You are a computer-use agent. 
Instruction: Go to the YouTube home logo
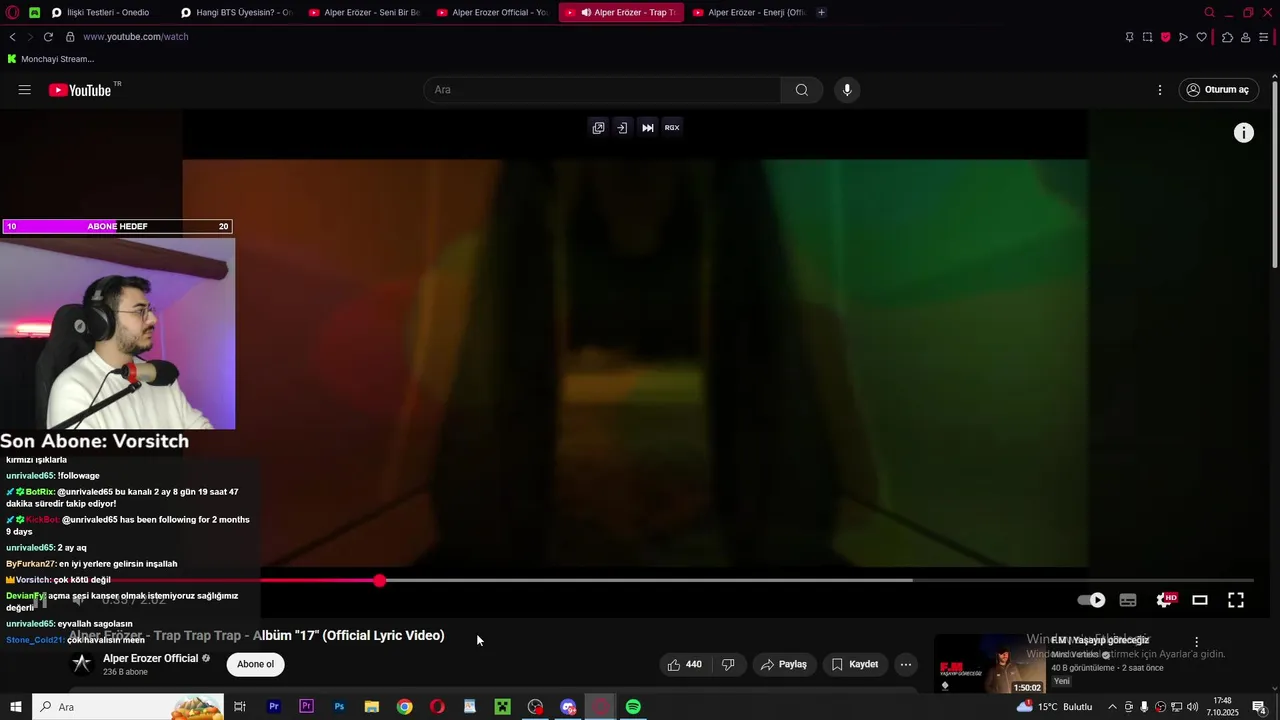(80, 90)
